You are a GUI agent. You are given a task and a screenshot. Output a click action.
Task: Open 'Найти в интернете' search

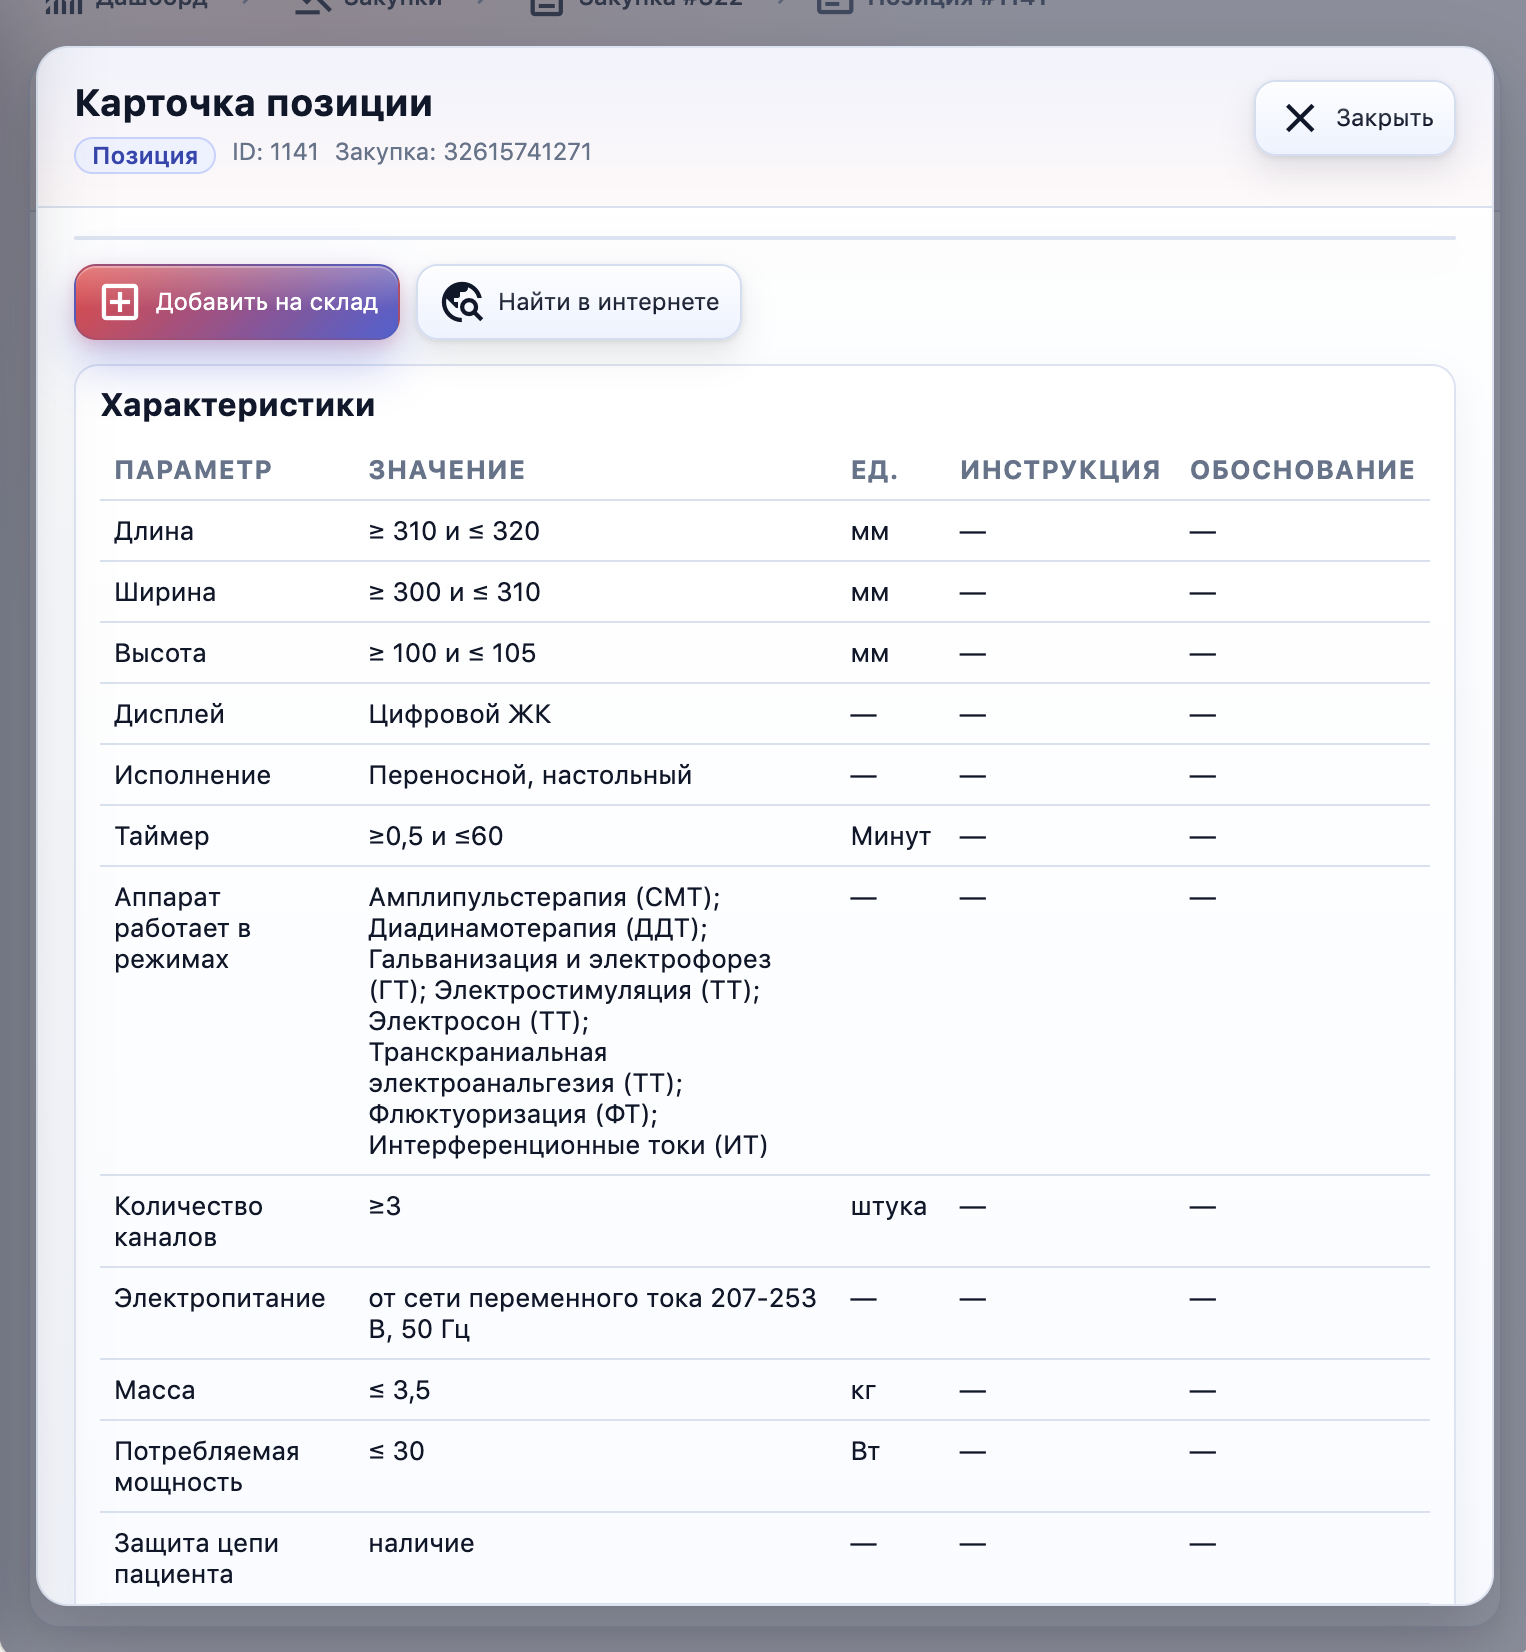pos(579,302)
